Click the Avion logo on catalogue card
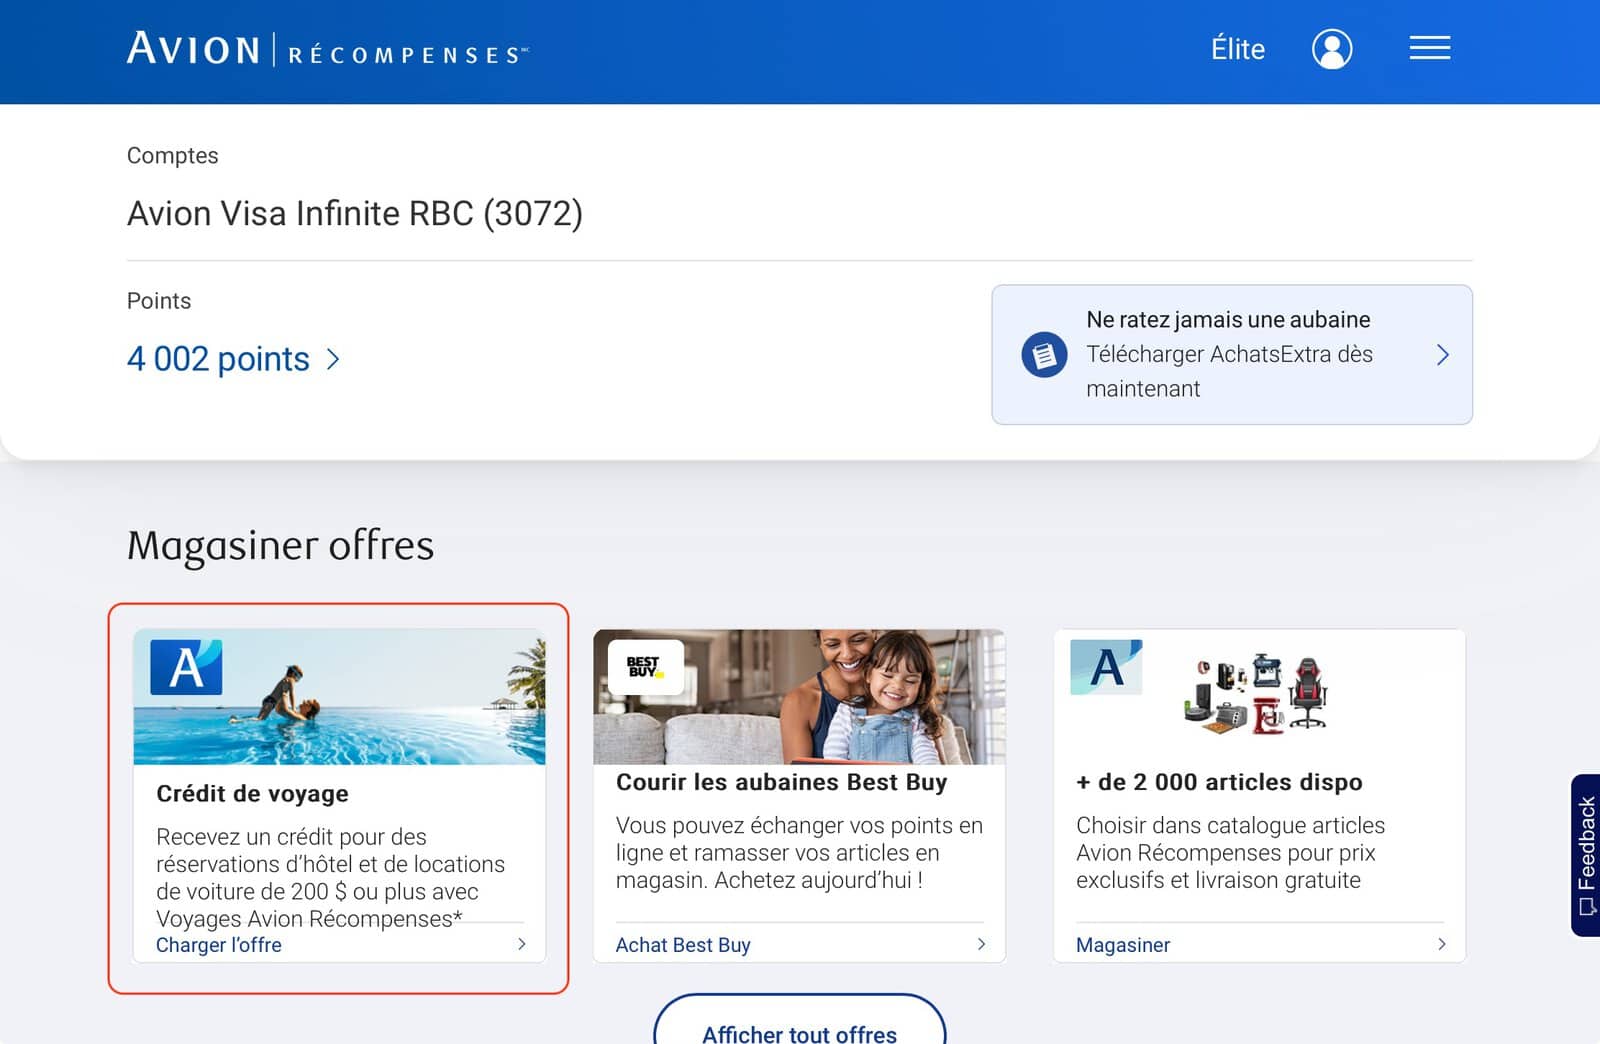 point(1106,667)
